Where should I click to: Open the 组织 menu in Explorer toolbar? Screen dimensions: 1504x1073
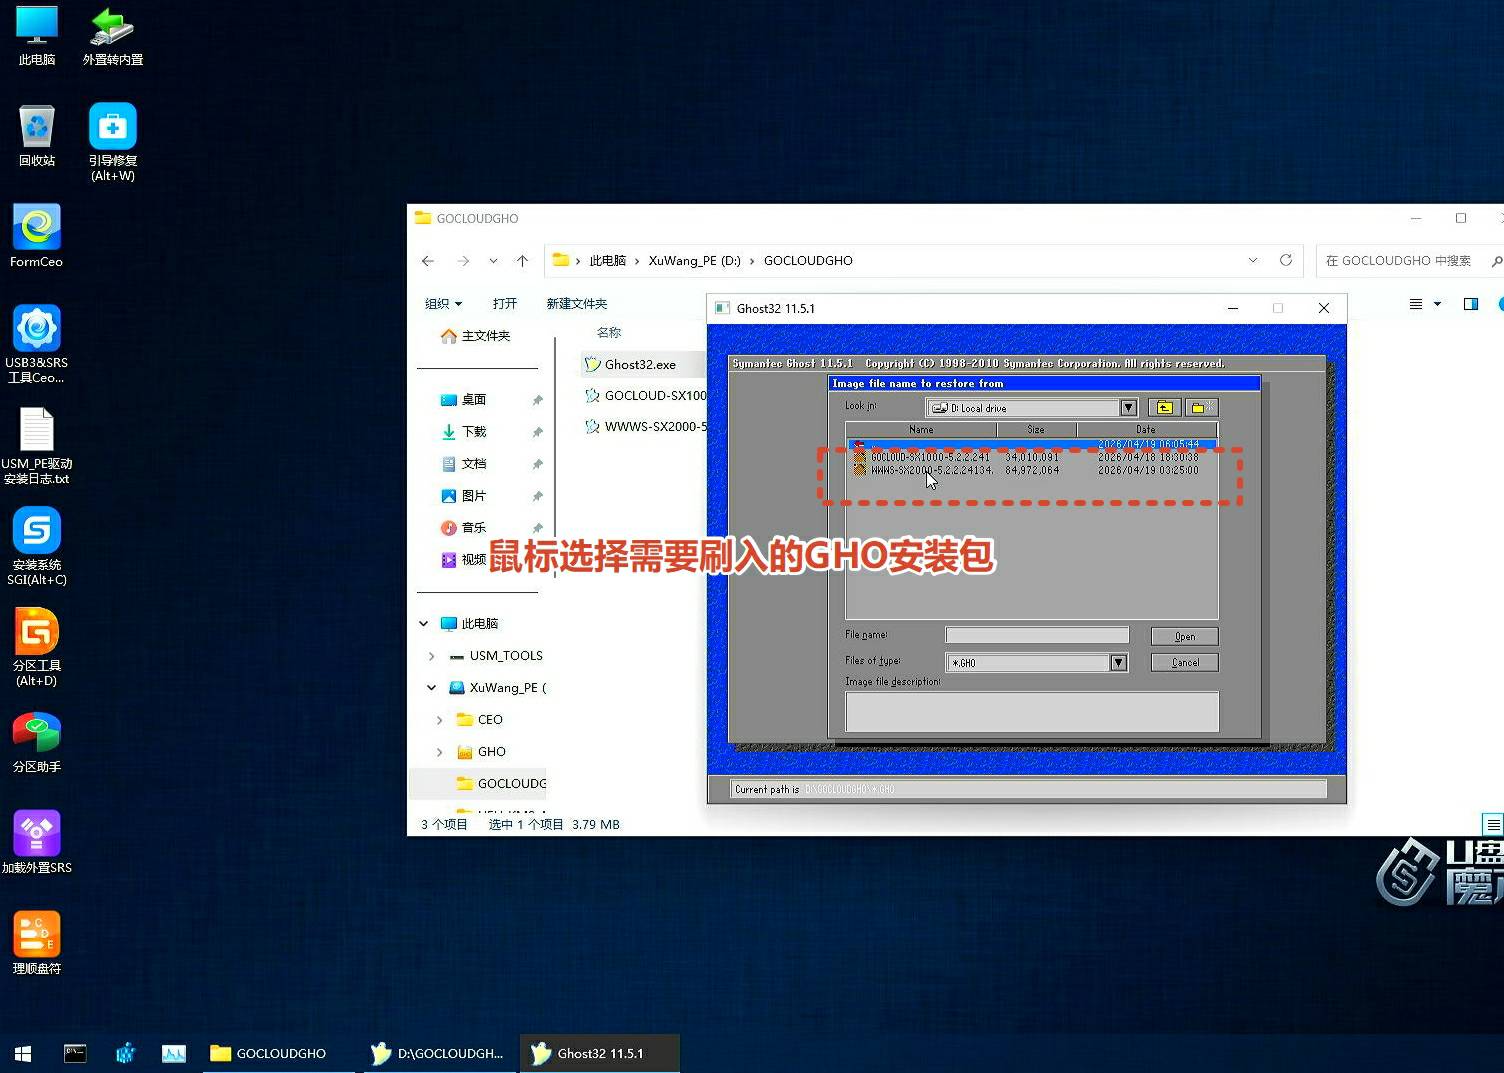pos(443,304)
